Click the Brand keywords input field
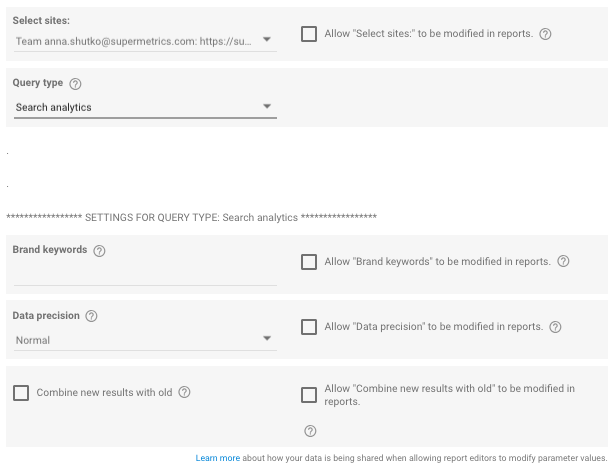This screenshot has width=615, height=472. point(145,275)
